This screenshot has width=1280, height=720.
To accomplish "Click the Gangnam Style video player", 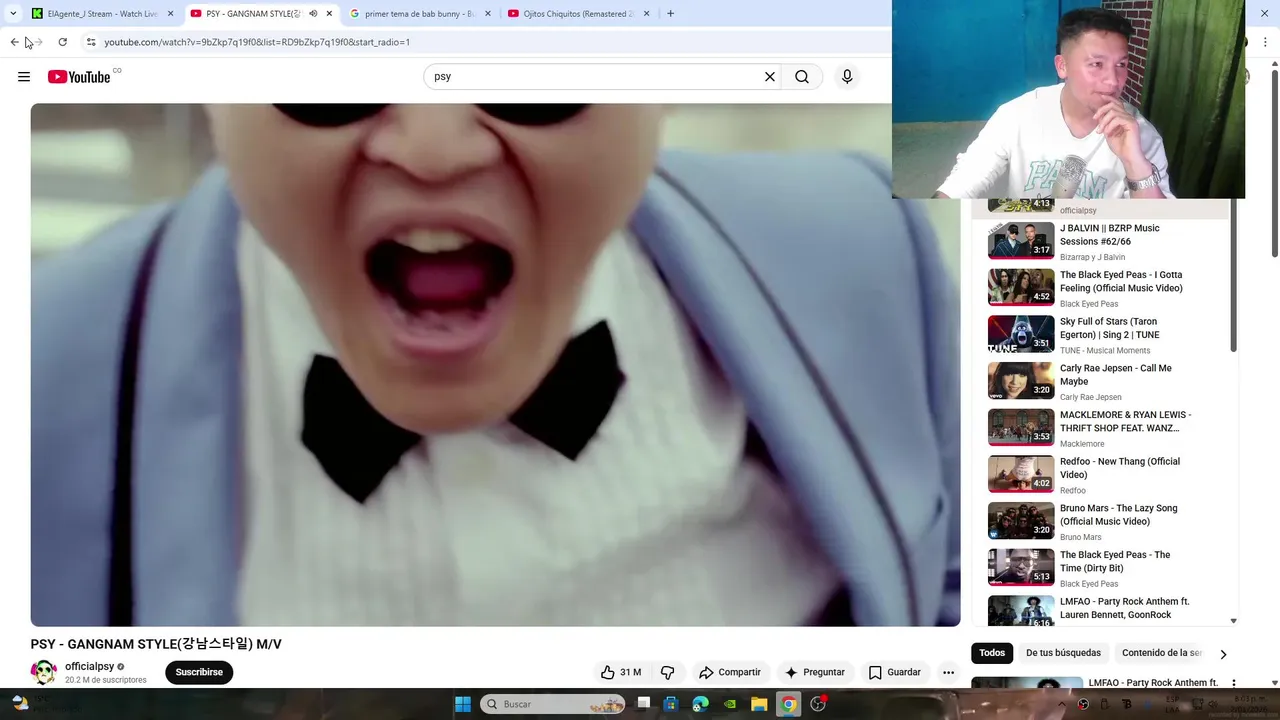I will (495, 365).
